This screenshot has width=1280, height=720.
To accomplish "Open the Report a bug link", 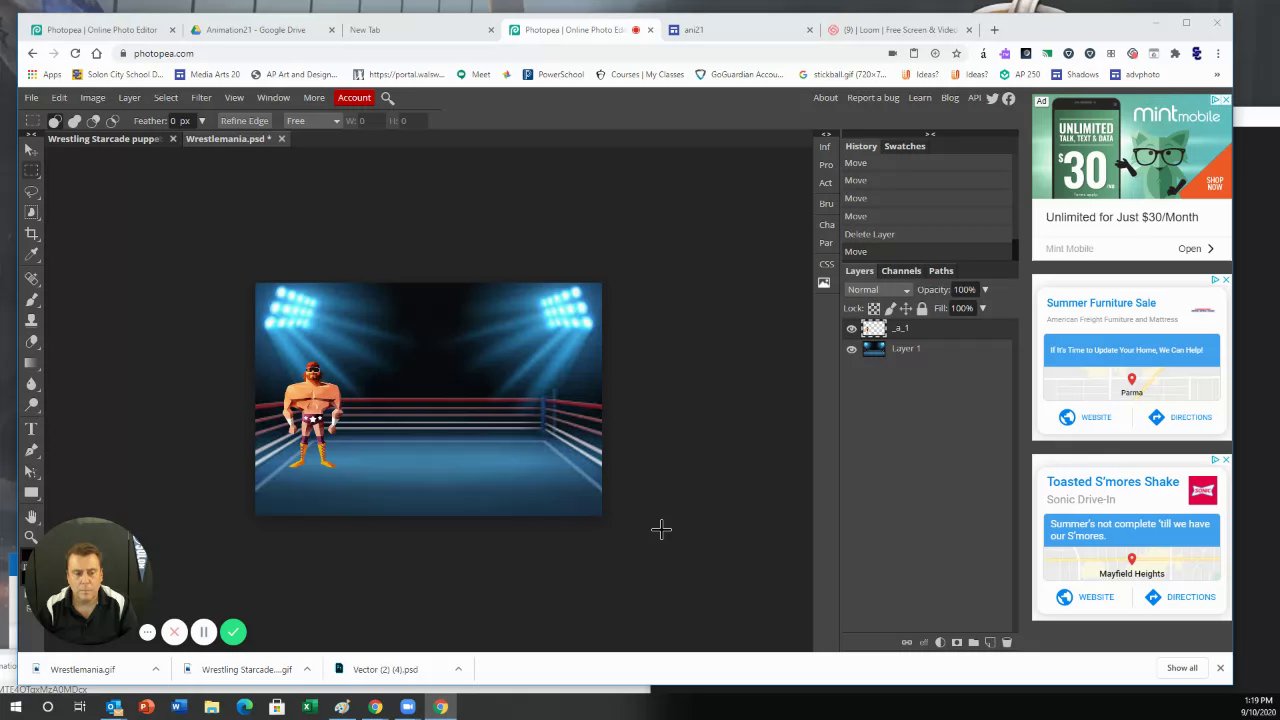I will pyautogui.click(x=873, y=98).
